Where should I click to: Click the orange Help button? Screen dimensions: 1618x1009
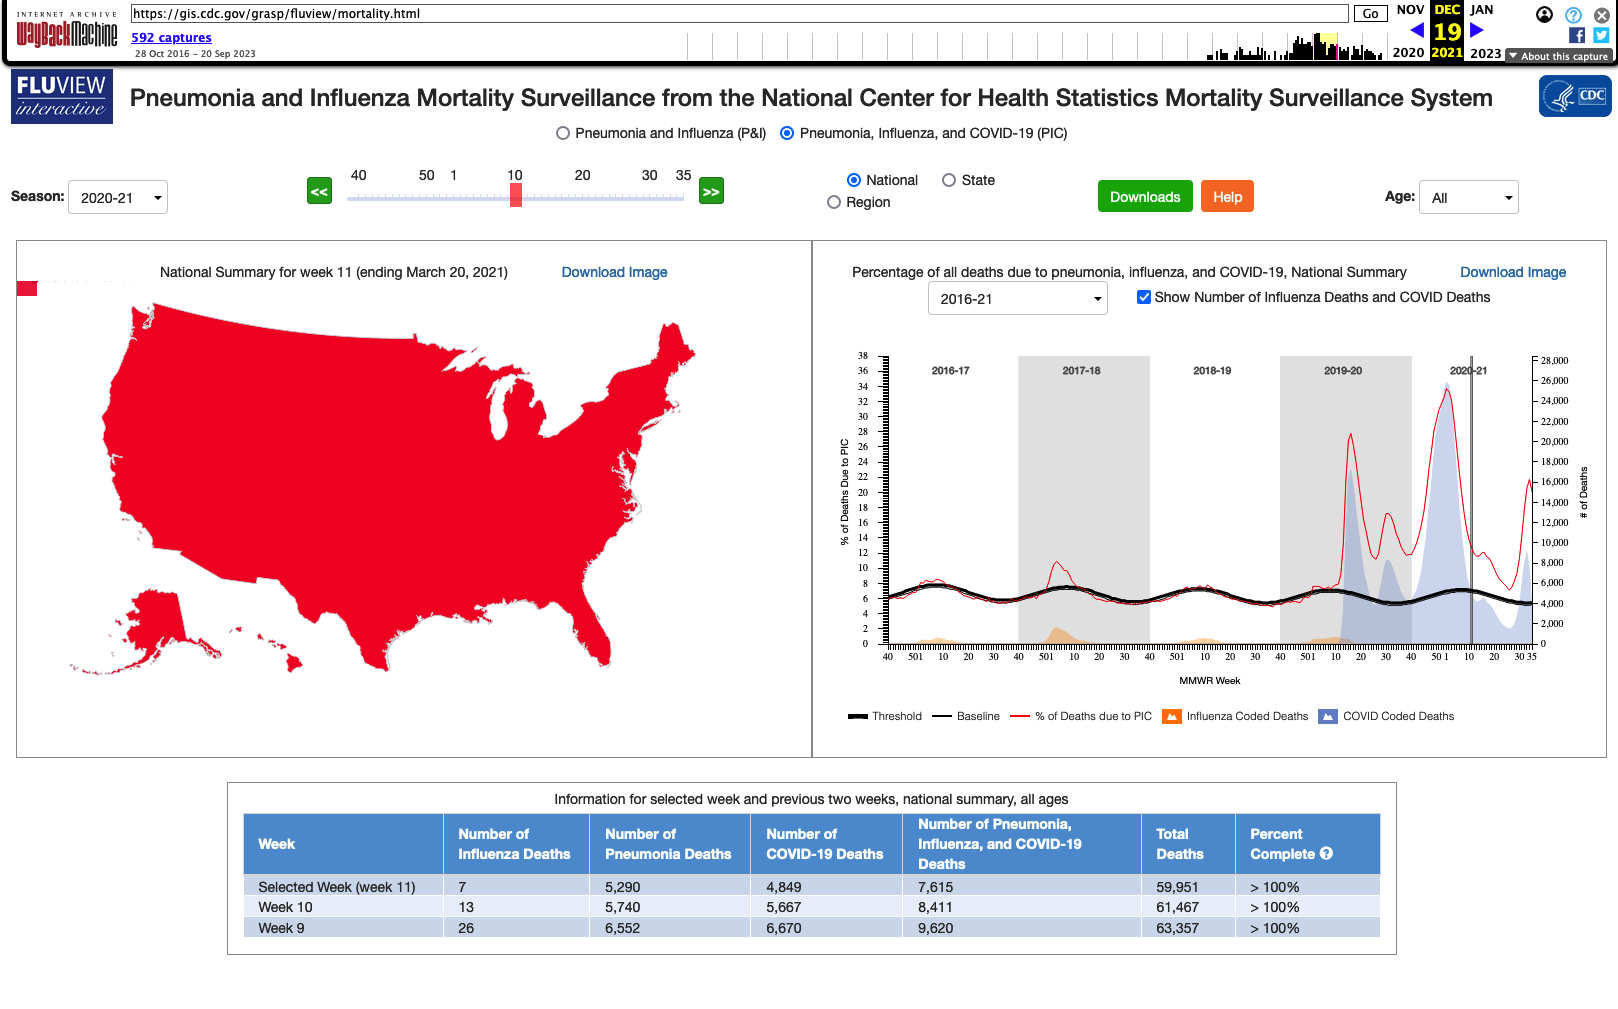click(1227, 197)
